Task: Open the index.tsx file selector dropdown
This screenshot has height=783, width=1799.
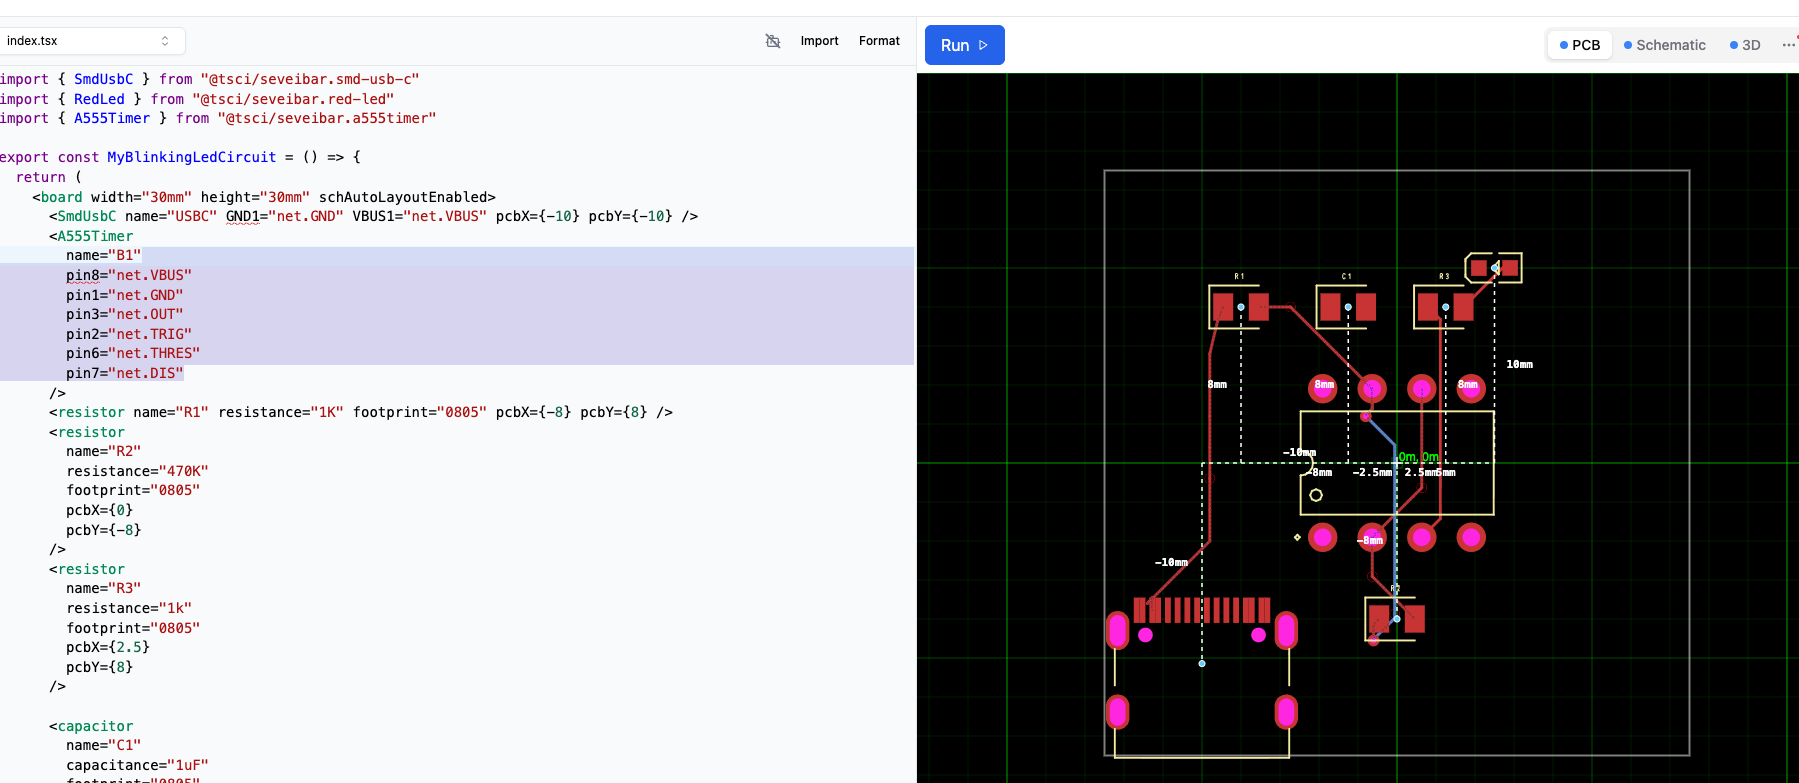Action: [91, 41]
